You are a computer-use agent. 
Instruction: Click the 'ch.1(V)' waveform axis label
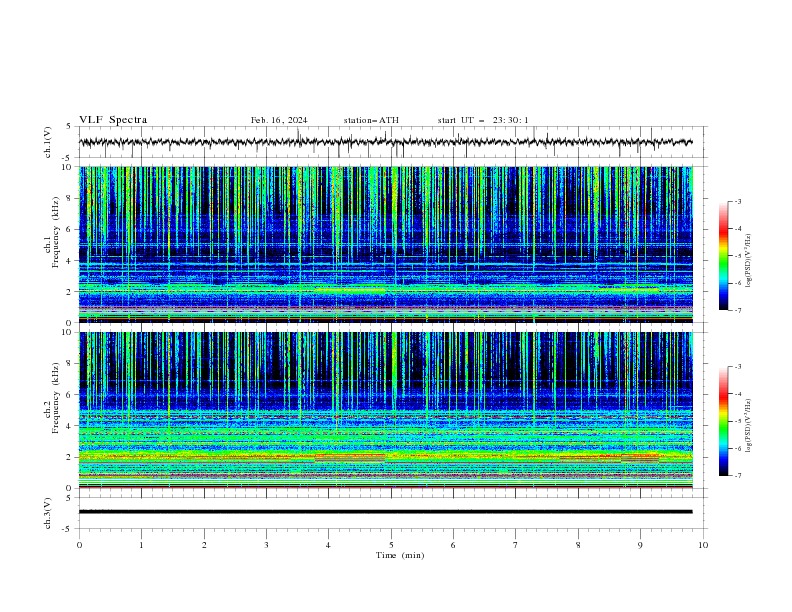click(48, 142)
